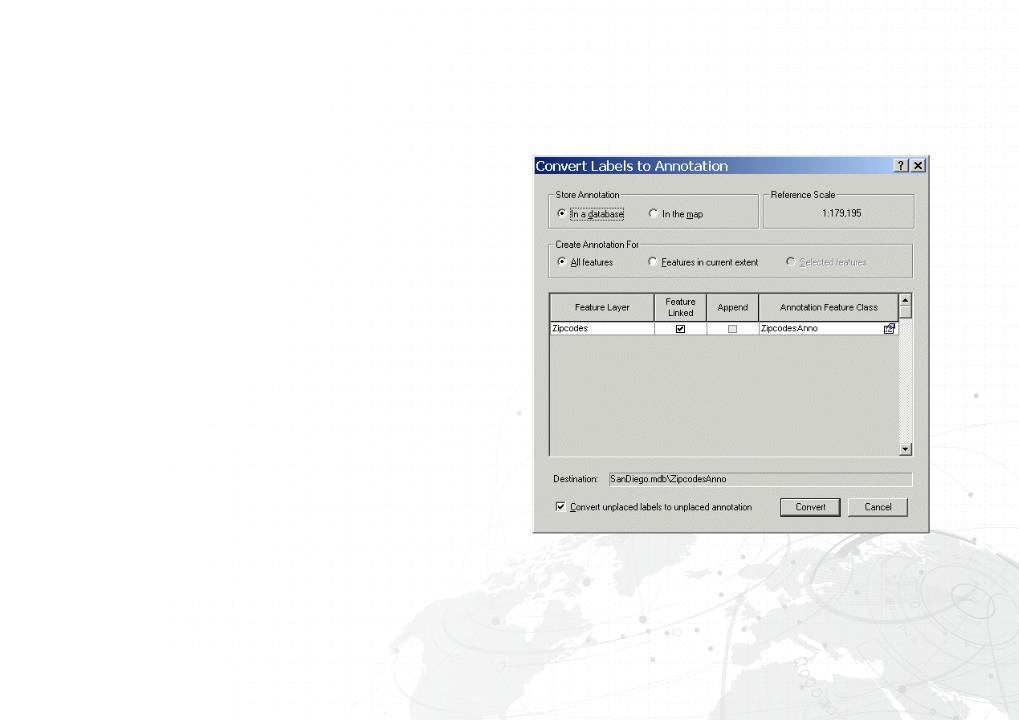Image resolution: width=1019 pixels, height=720 pixels.
Task: Click the Append column header
Action: (732, 307)
